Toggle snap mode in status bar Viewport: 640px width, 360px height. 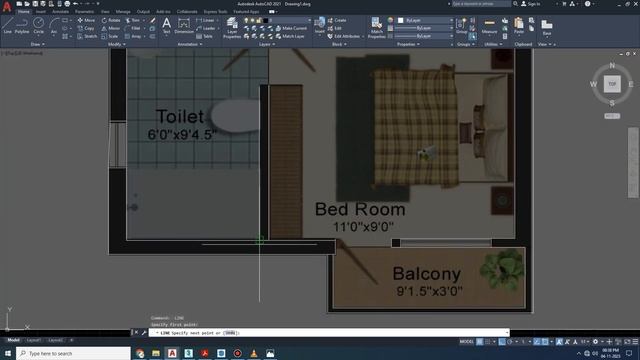[x=487, y=342]
